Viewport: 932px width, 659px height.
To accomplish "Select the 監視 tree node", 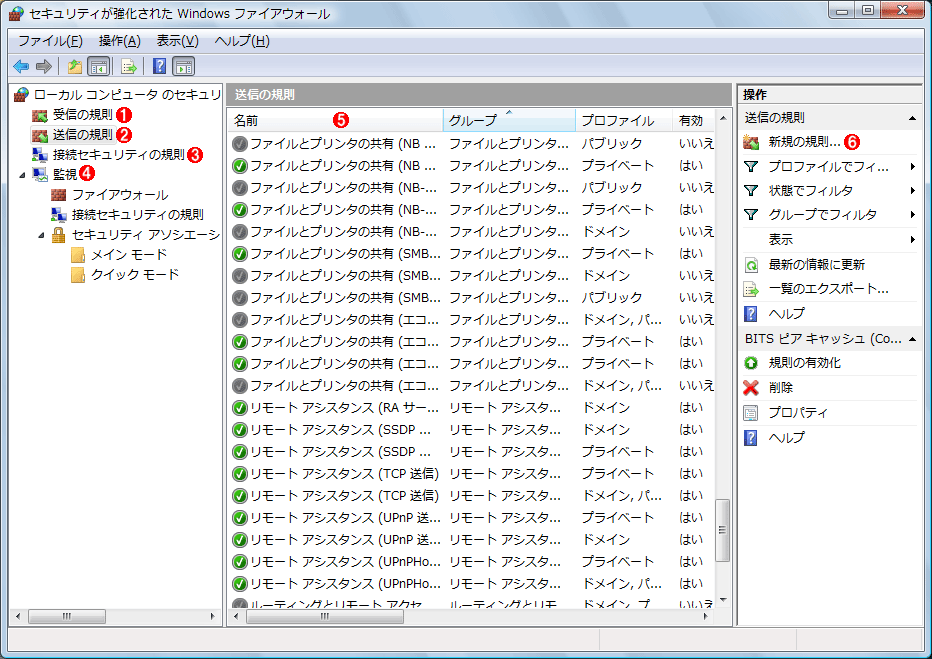I will (65, 174).
